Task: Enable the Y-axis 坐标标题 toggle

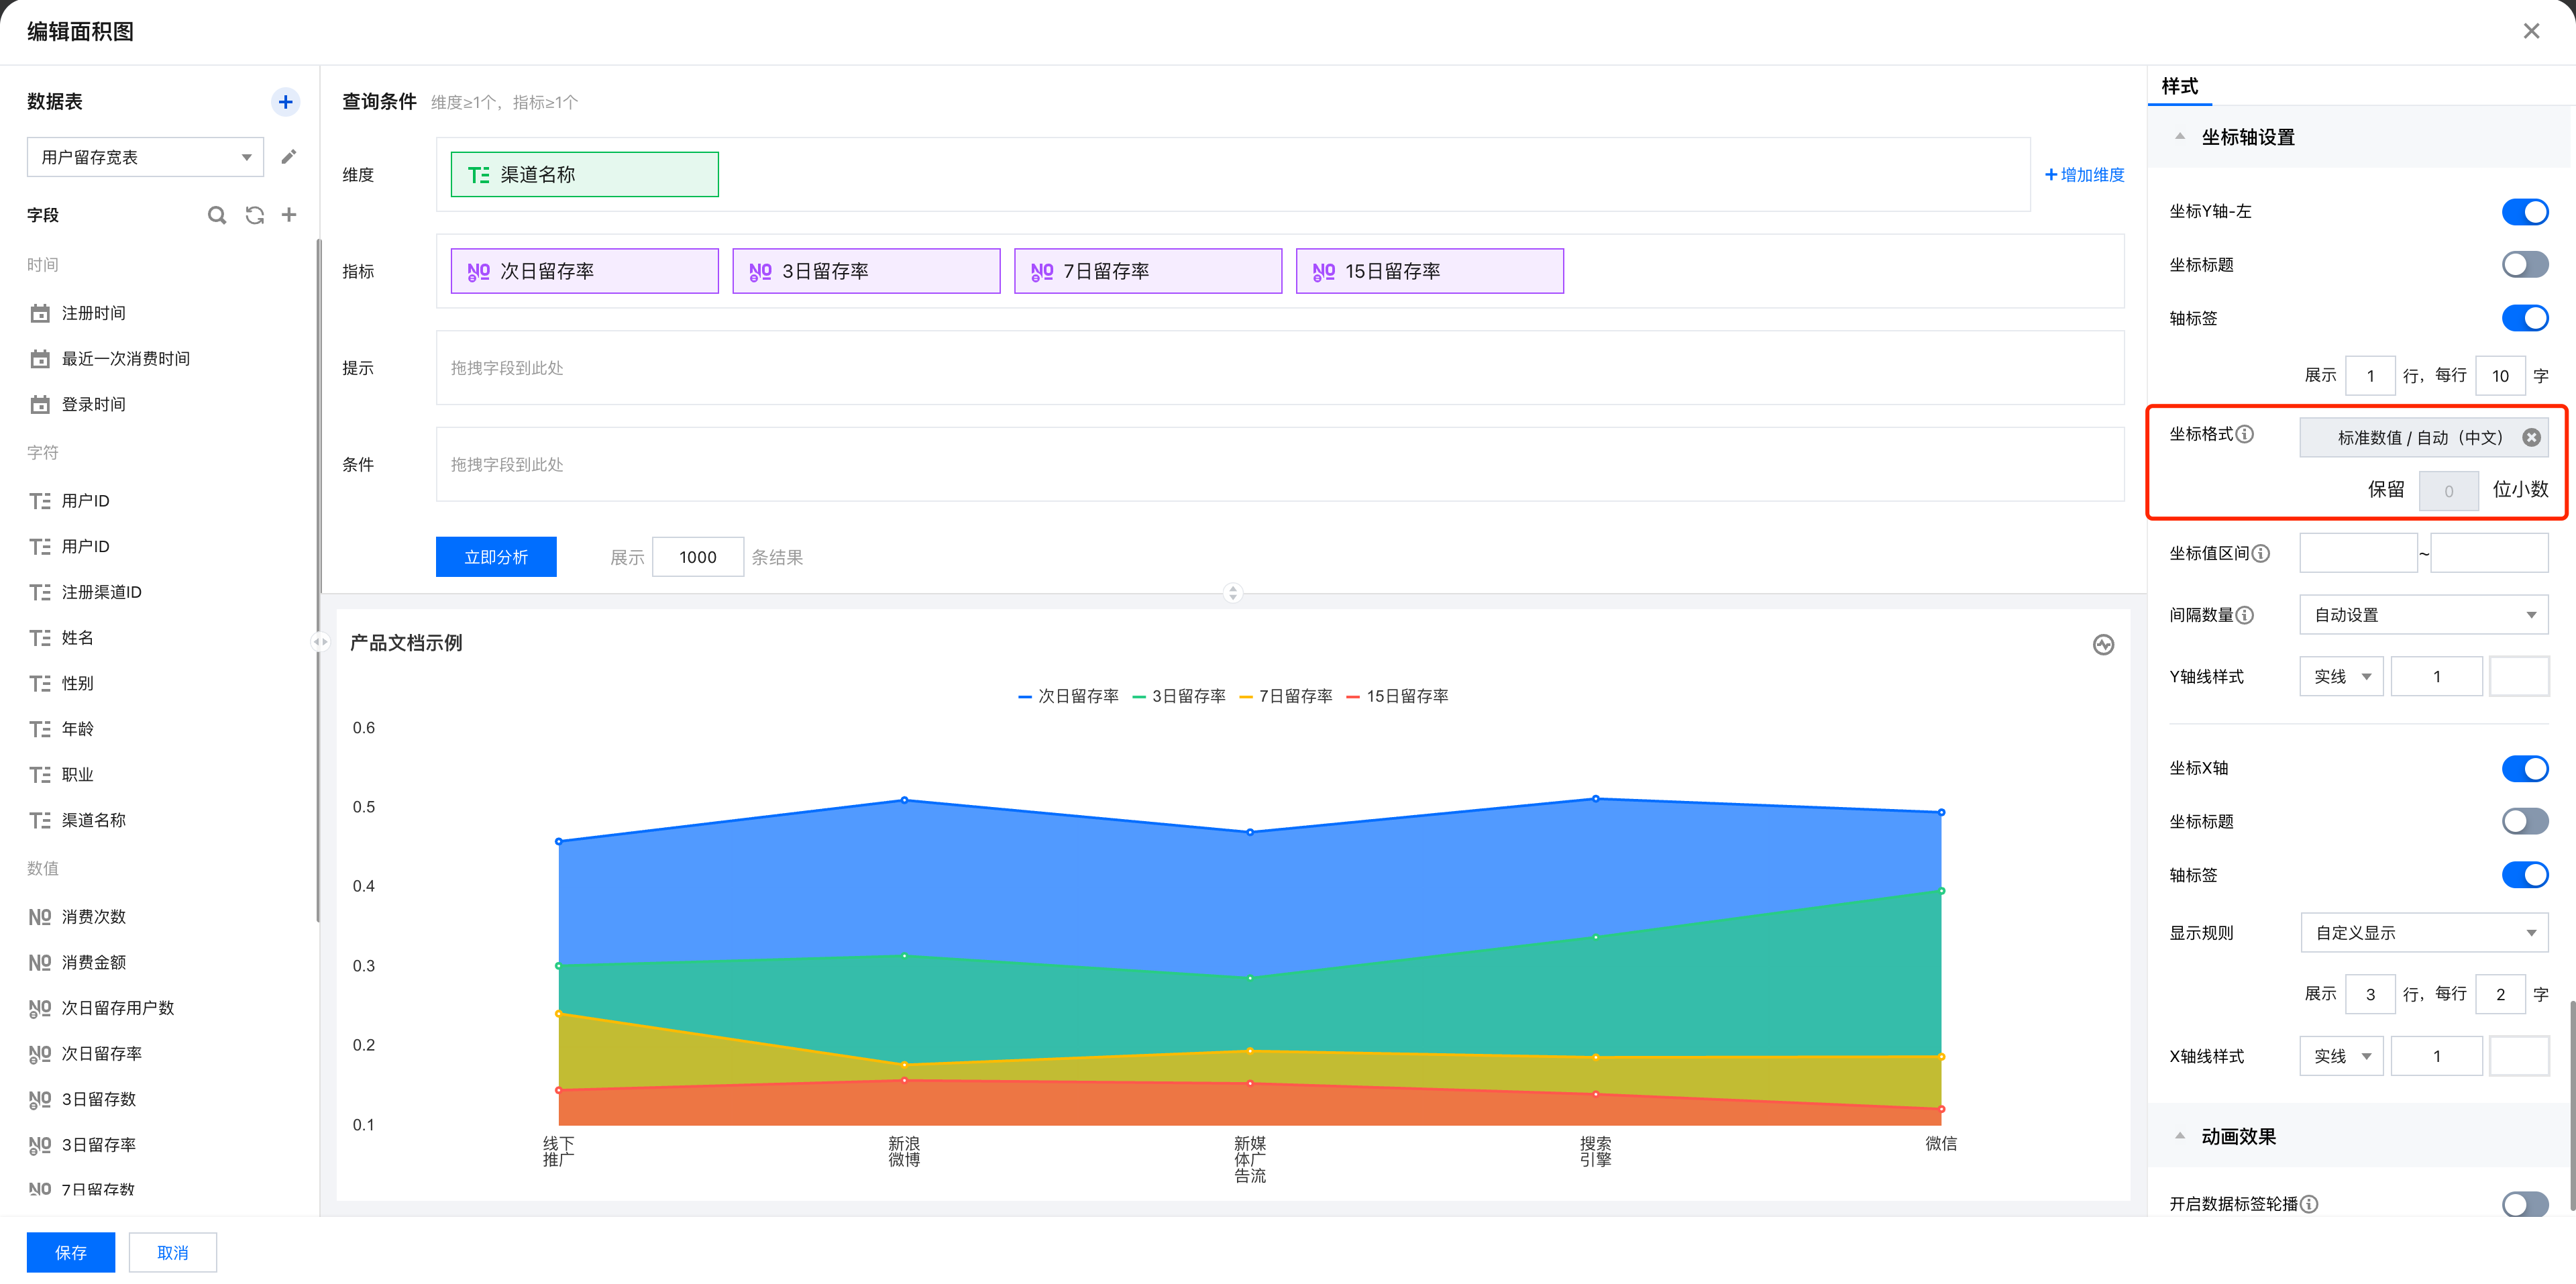Action: click(2524, 265)
